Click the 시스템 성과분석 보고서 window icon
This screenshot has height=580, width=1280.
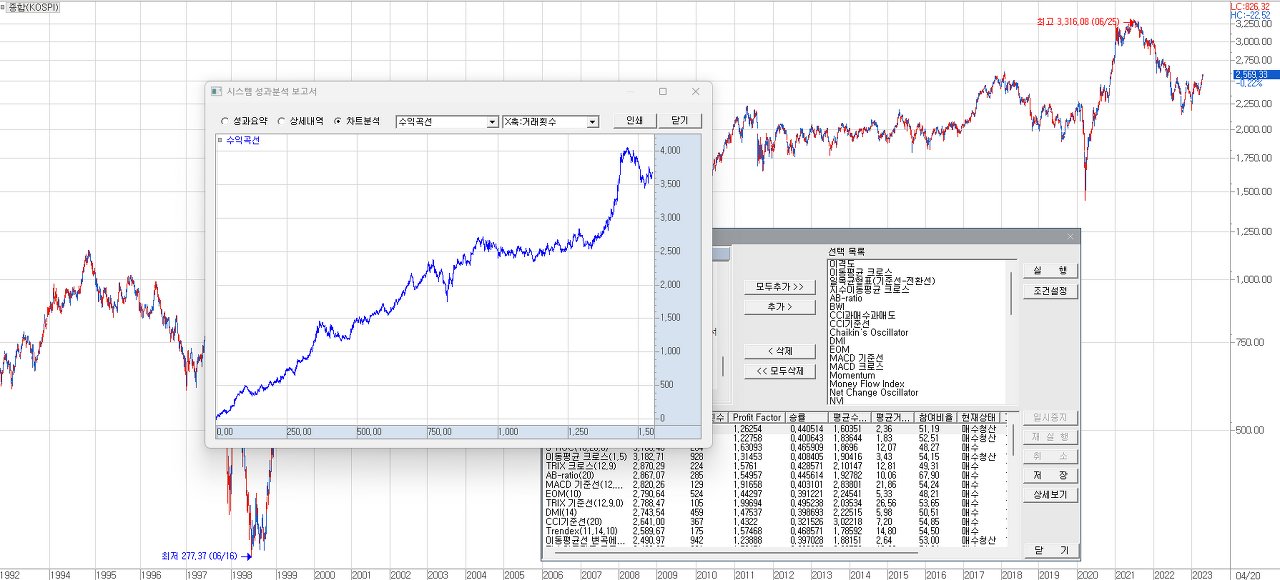216,91
